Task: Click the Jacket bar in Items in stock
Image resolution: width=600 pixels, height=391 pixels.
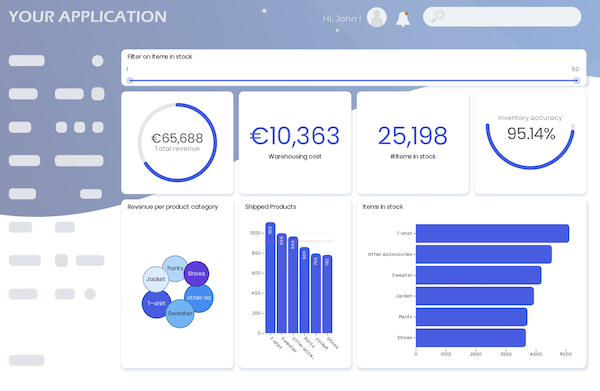Action: tap(474, 296)
